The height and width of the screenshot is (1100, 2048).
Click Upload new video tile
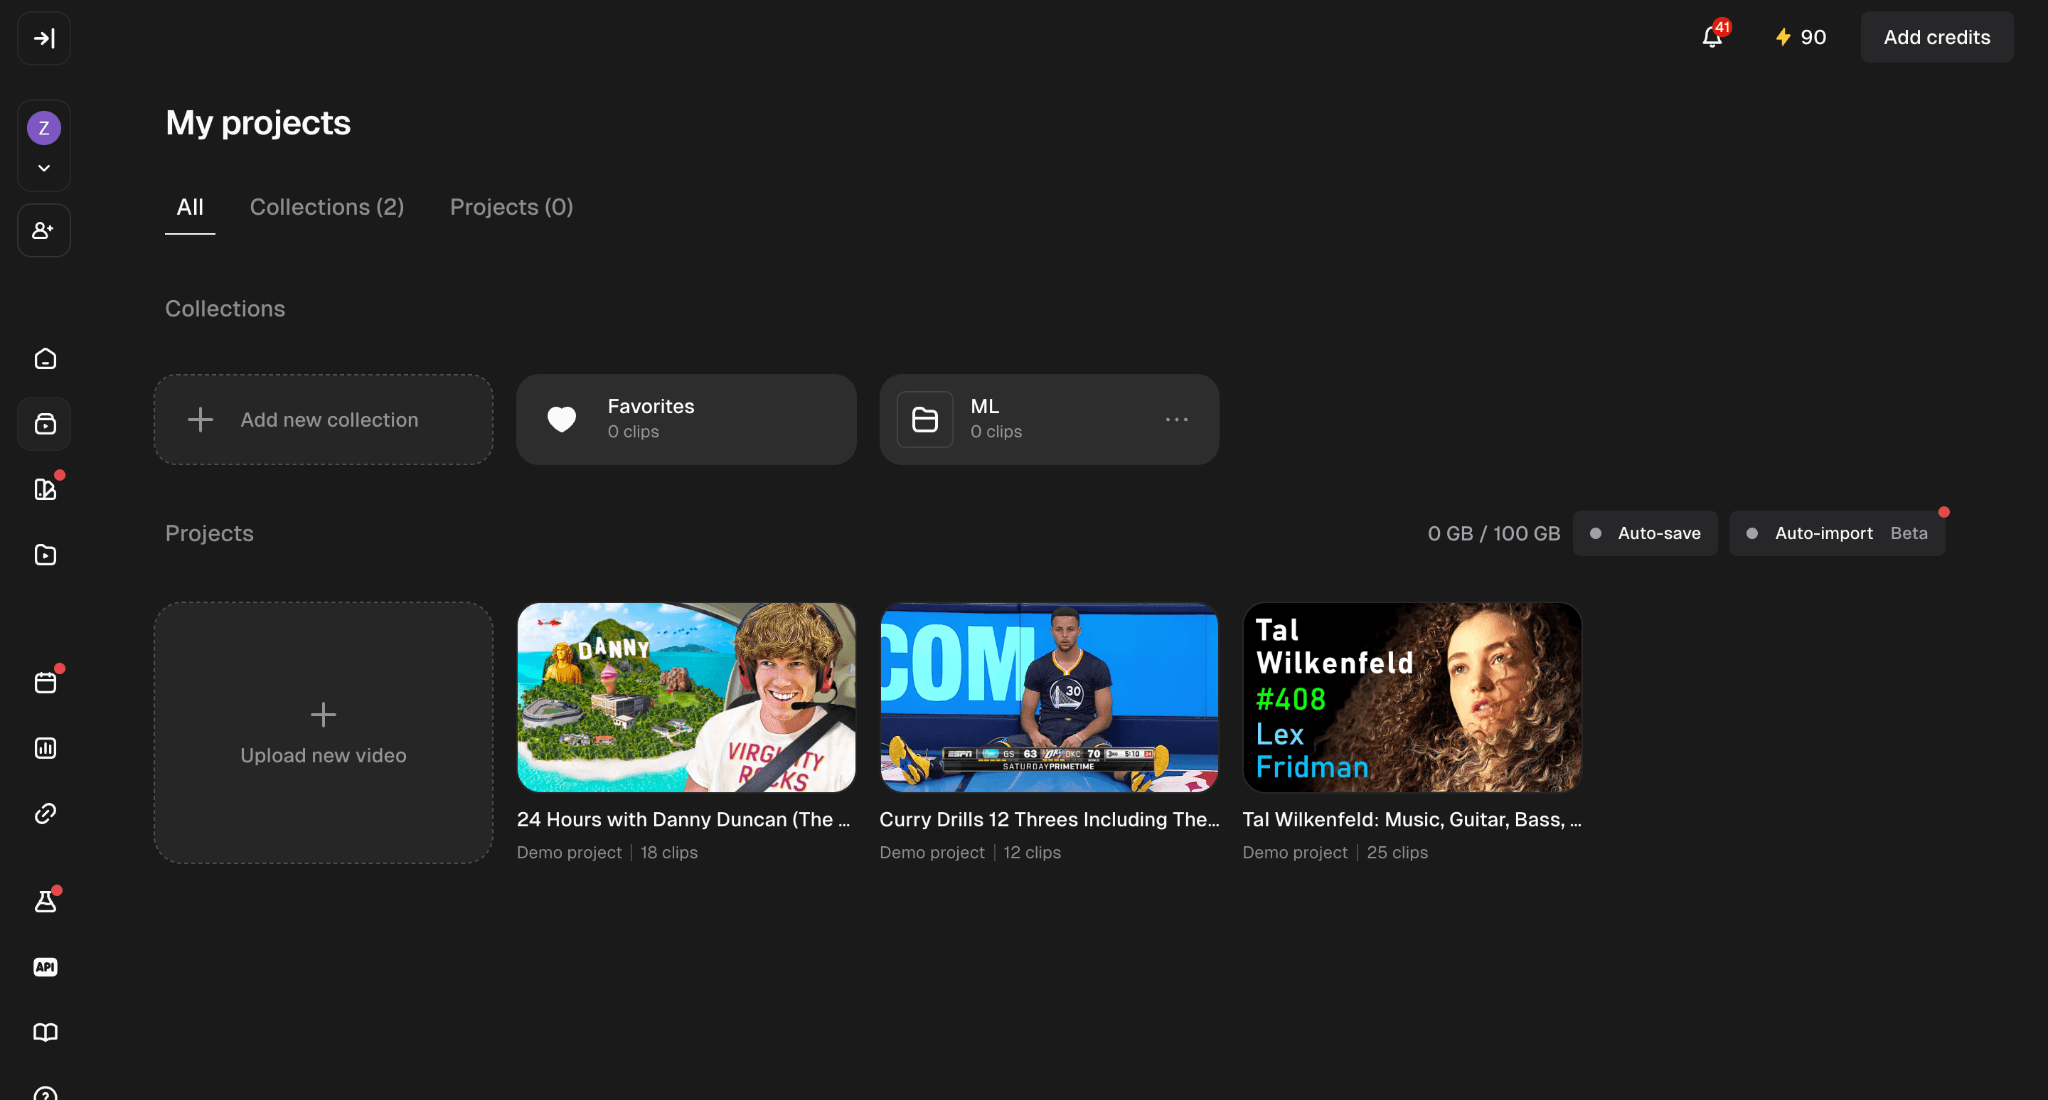(x=323, y=733)
